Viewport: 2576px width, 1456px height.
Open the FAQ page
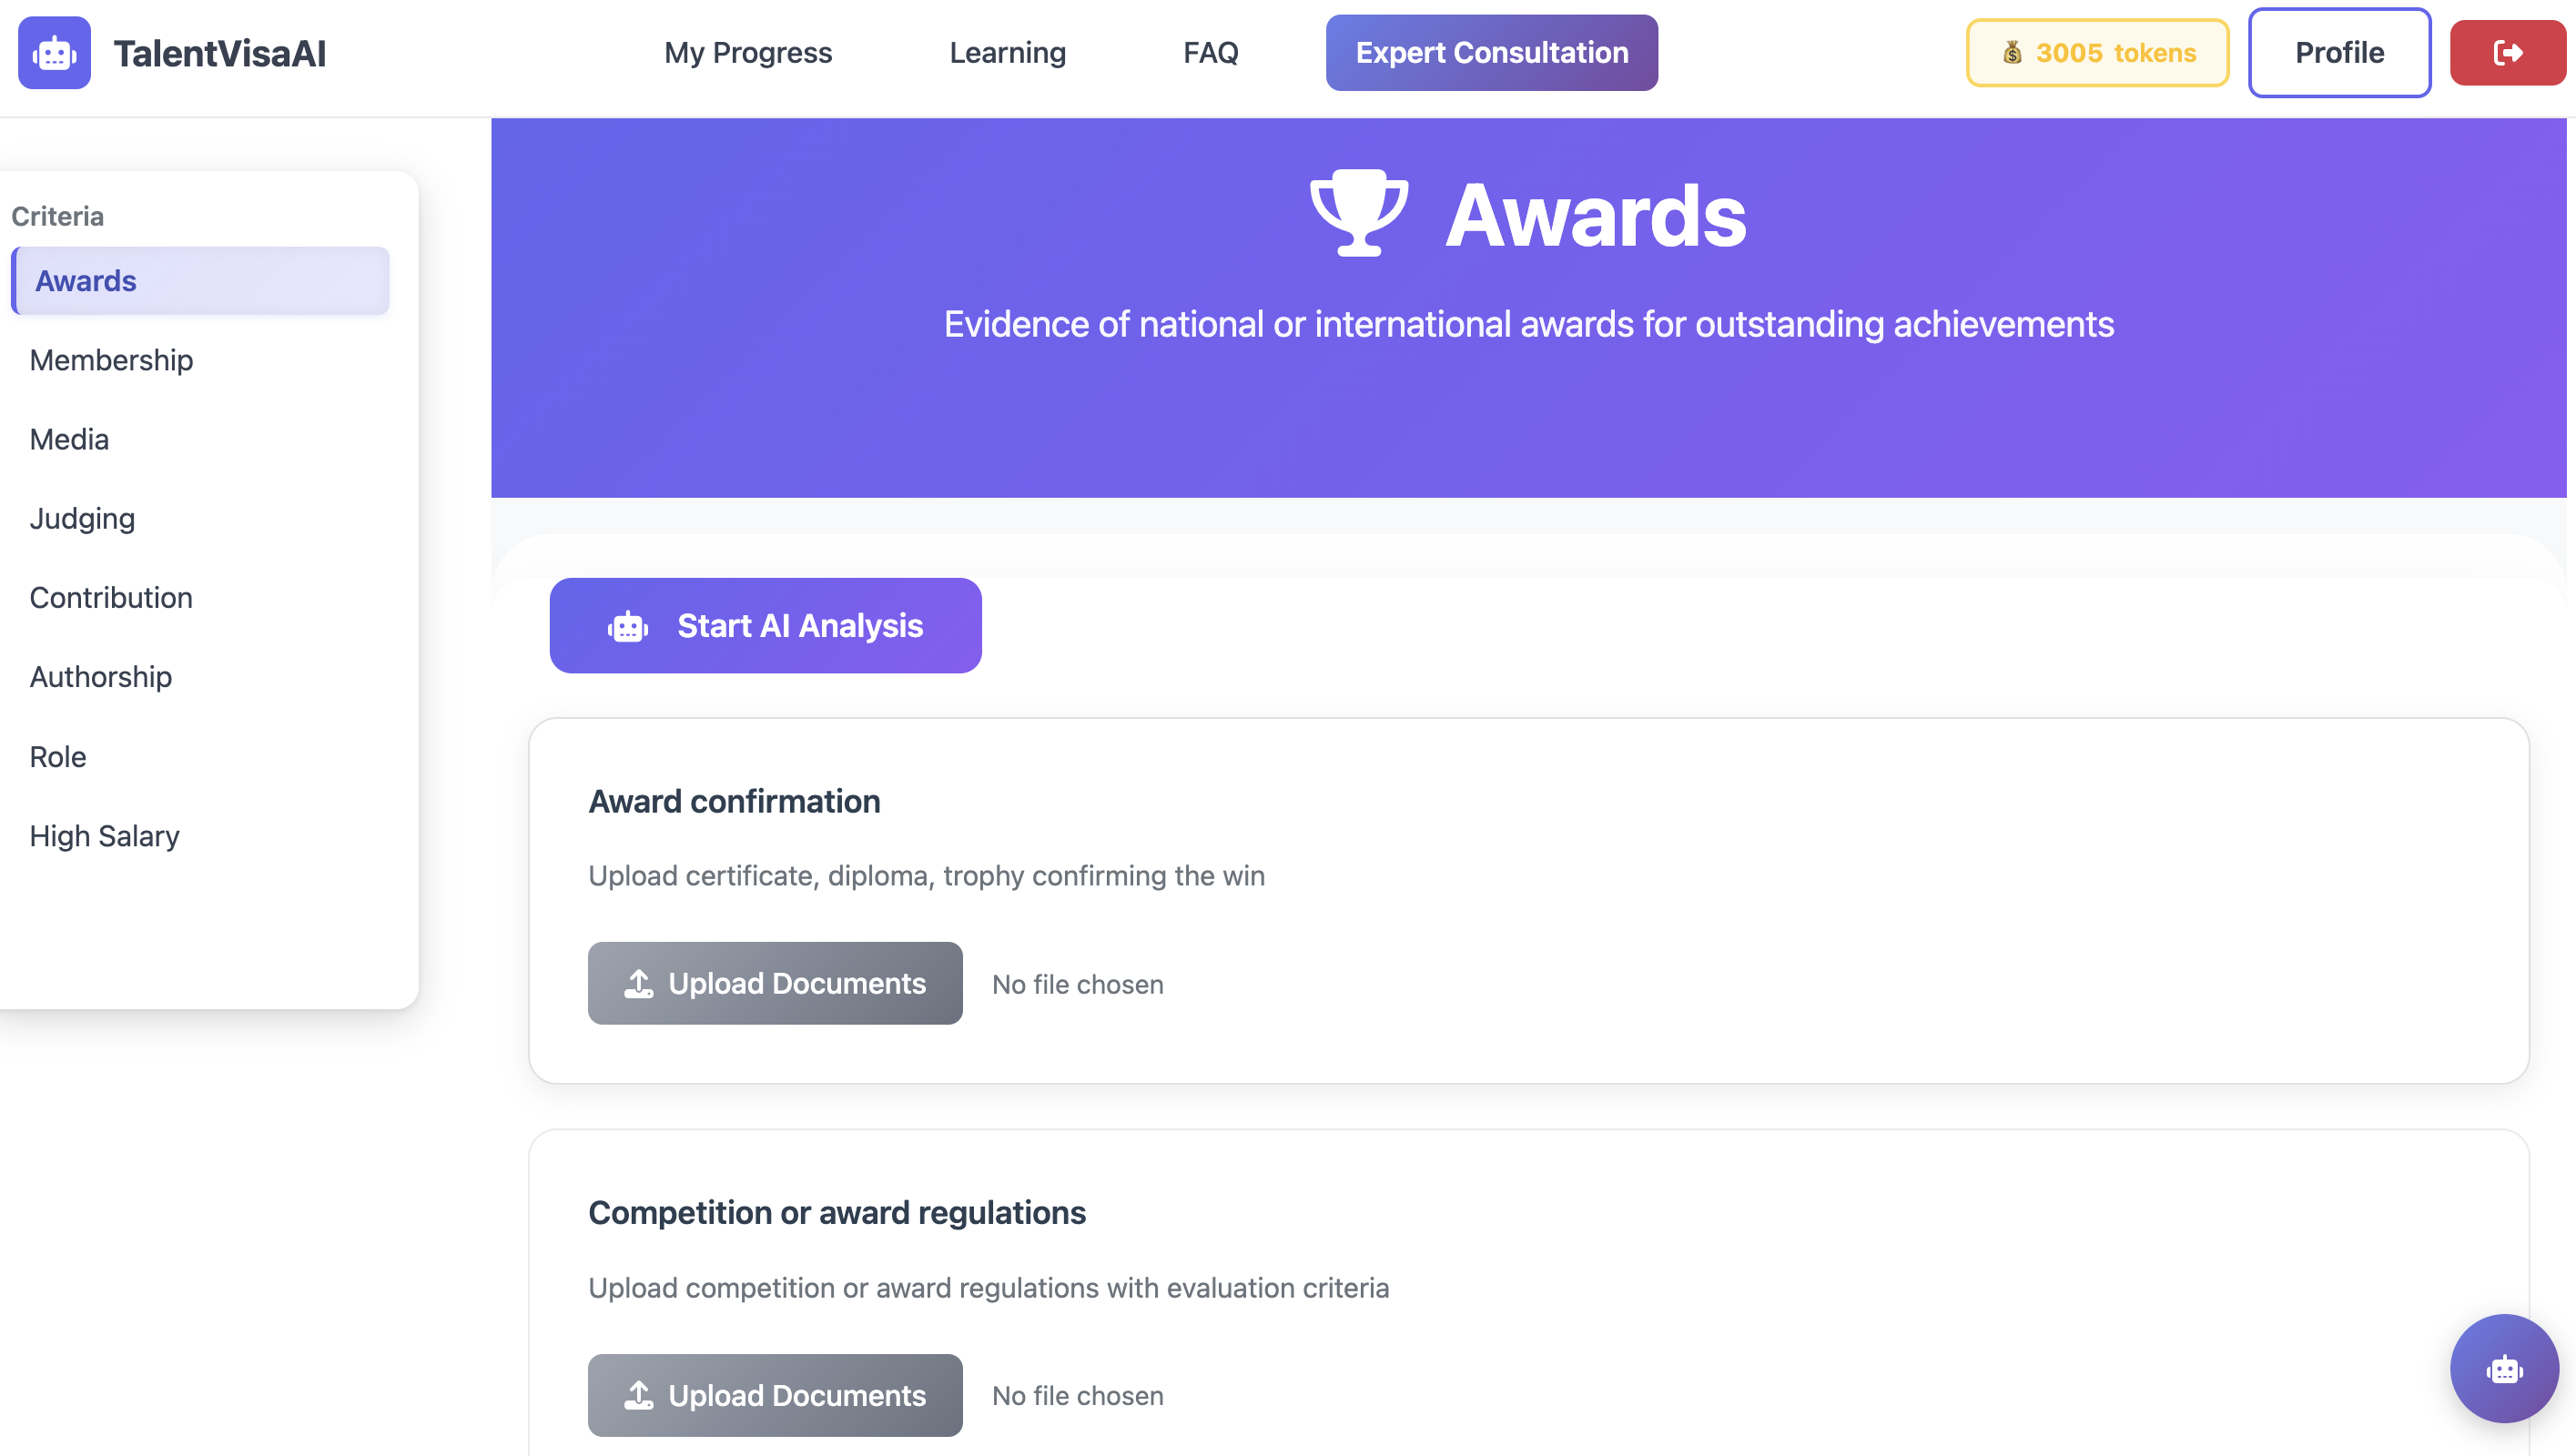1210,52
